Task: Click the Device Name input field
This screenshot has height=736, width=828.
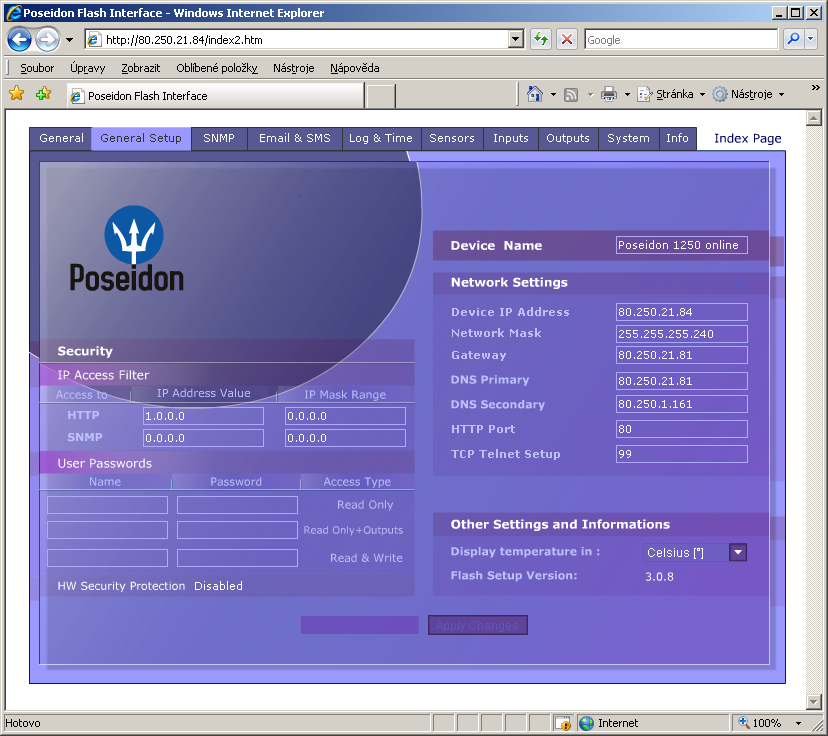Action: point(682,245)
